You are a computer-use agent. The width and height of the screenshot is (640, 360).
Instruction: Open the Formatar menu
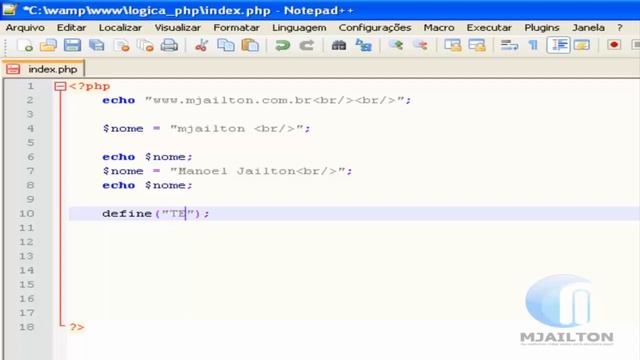pyautogui.click(x=236, y=28)
